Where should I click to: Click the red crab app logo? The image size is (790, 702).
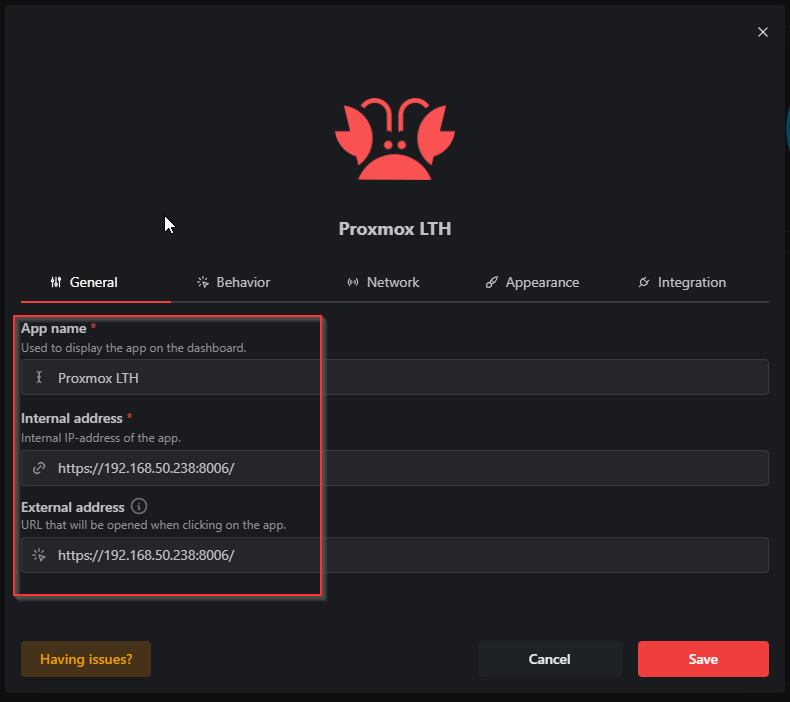click(x=395, y=139)
